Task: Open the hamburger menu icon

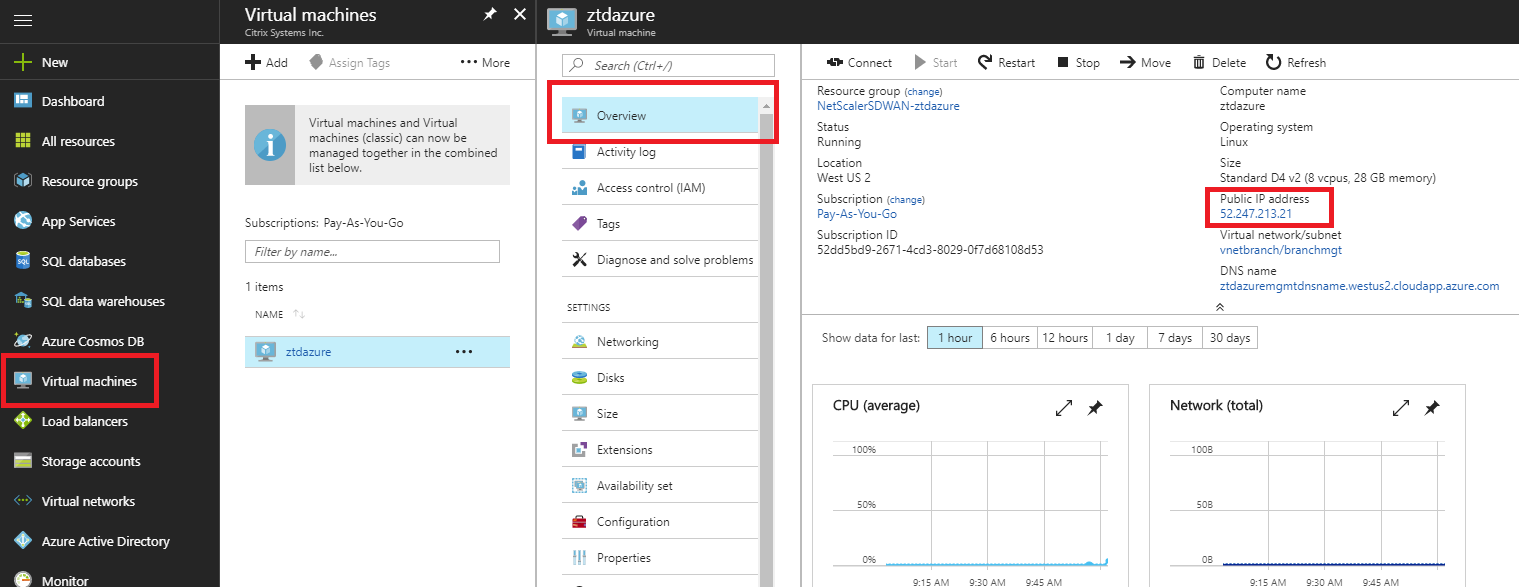Action: tap(23, 20)
